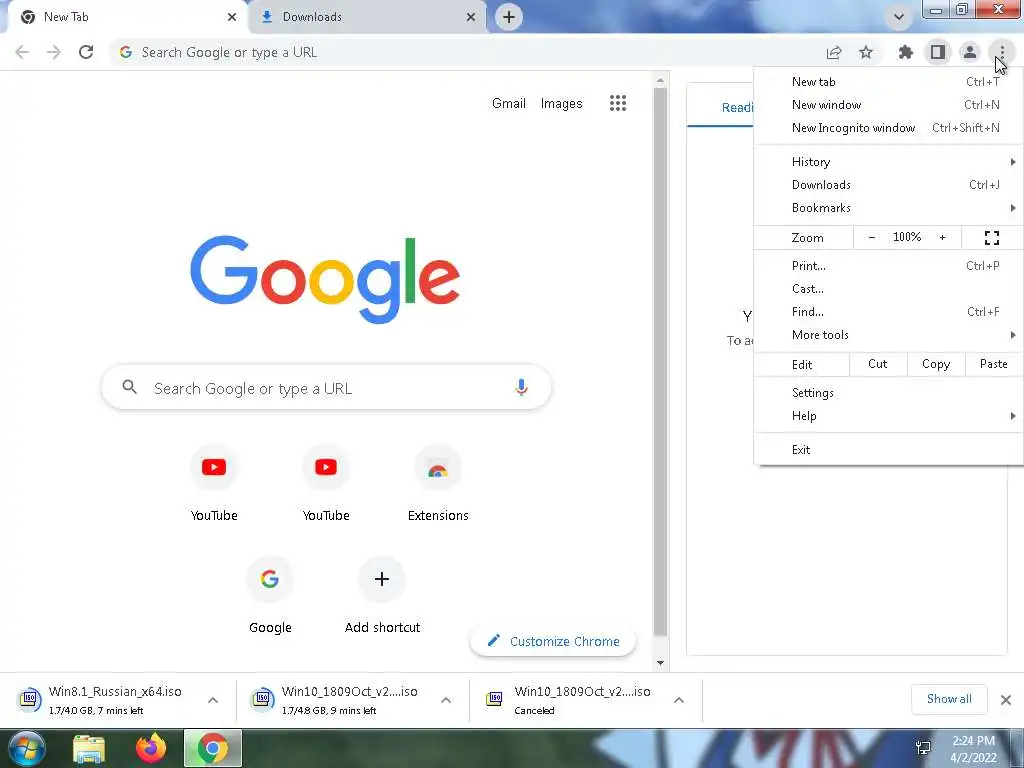Choose Find... from the menu

(x=888, y=312)
